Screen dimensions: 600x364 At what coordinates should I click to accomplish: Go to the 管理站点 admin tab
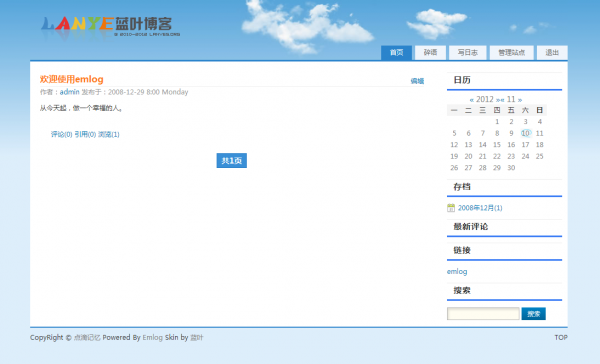click(512, 52)
